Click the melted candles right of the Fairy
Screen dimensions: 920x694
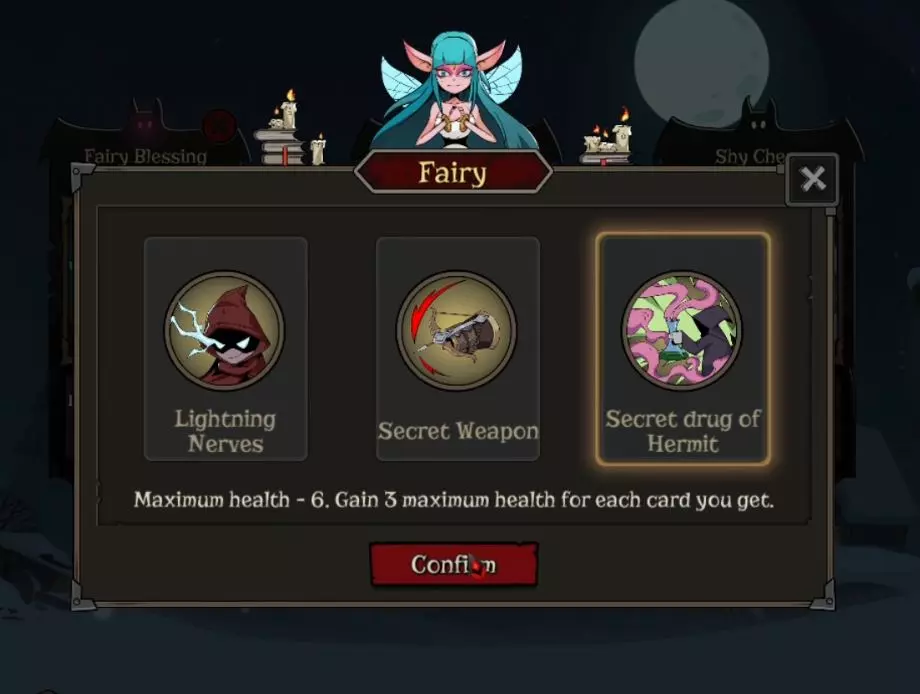pos(608,135)
